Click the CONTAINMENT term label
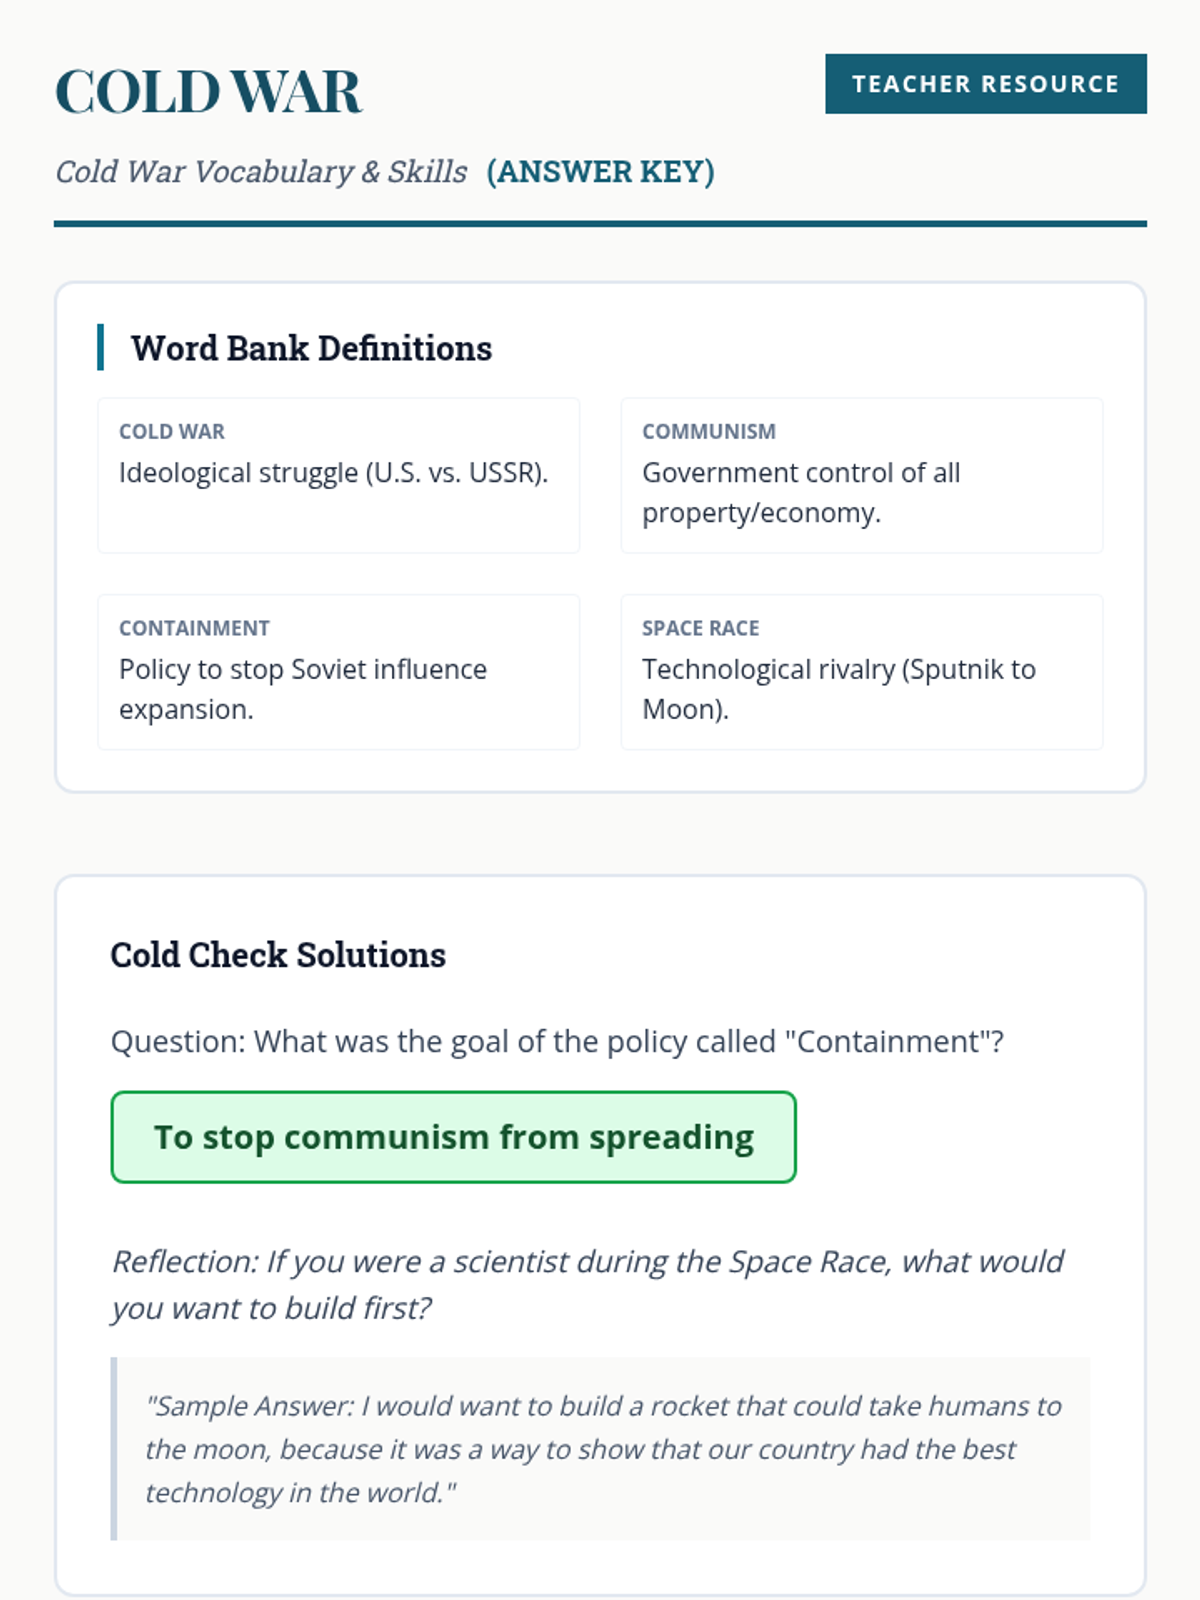 click(194, 628)
